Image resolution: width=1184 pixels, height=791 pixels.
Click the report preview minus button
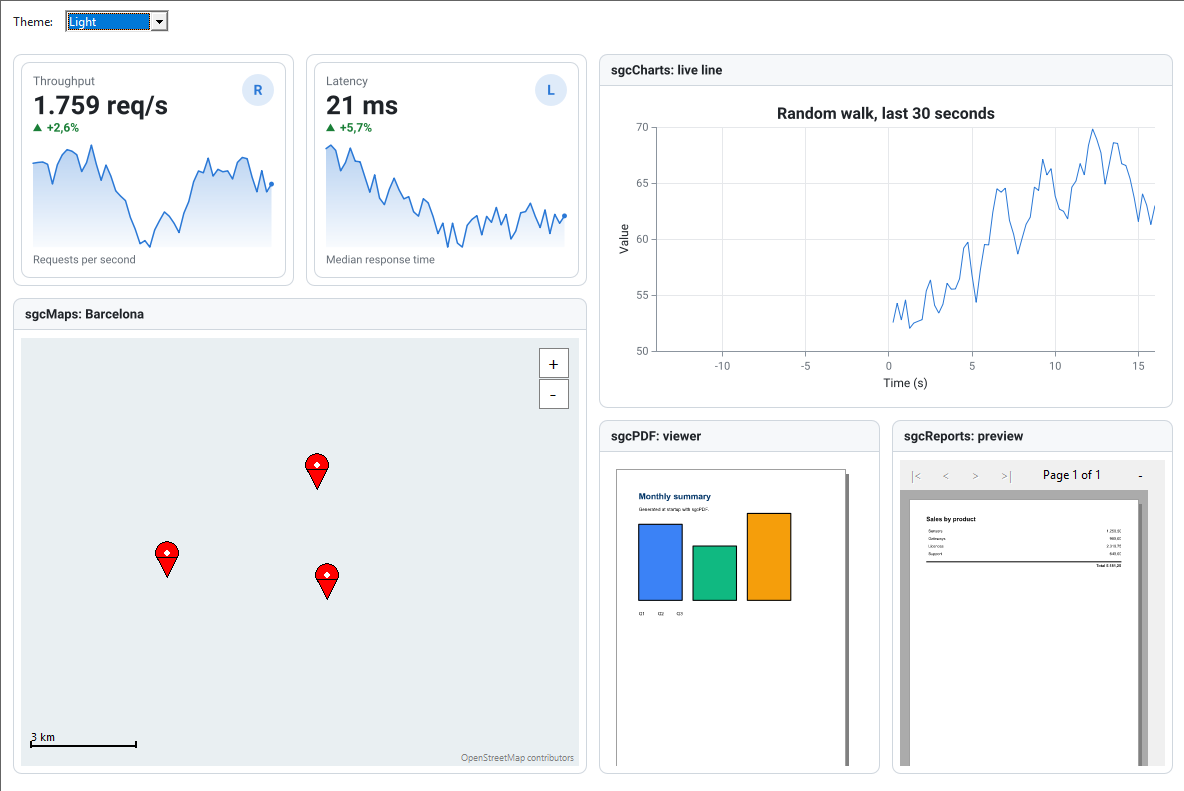1140,476
